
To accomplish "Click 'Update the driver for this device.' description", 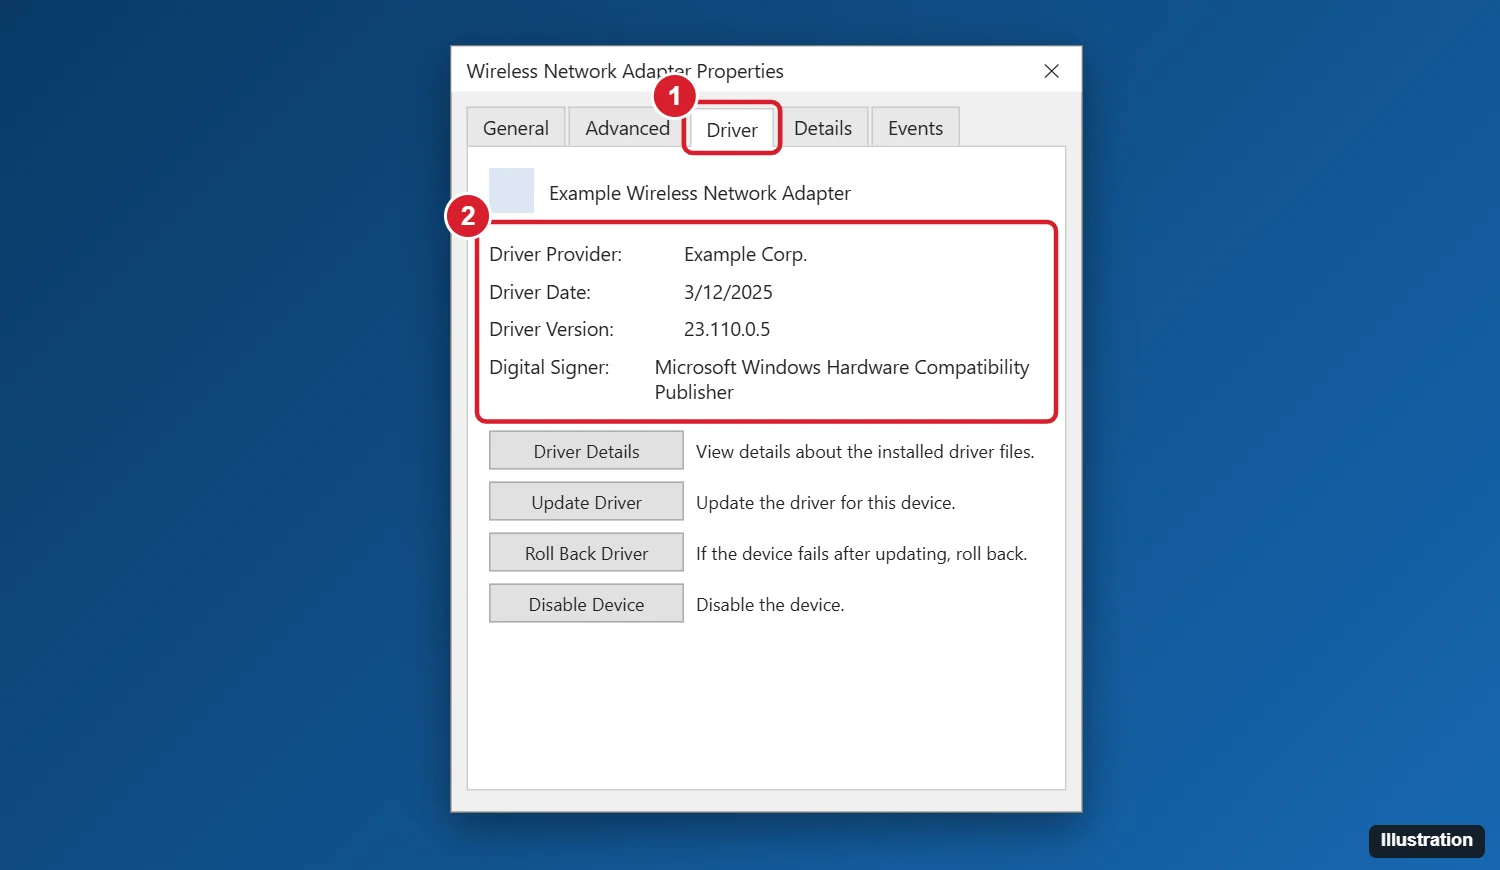I will (826, 502).
